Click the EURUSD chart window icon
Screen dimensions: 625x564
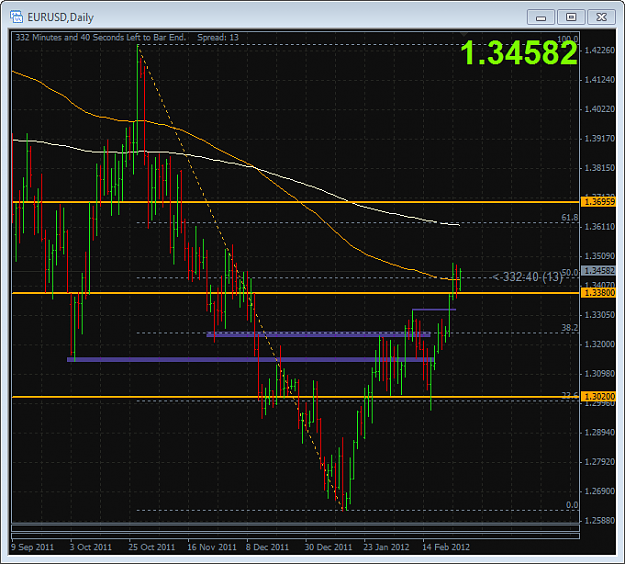(x=16, y=17)
